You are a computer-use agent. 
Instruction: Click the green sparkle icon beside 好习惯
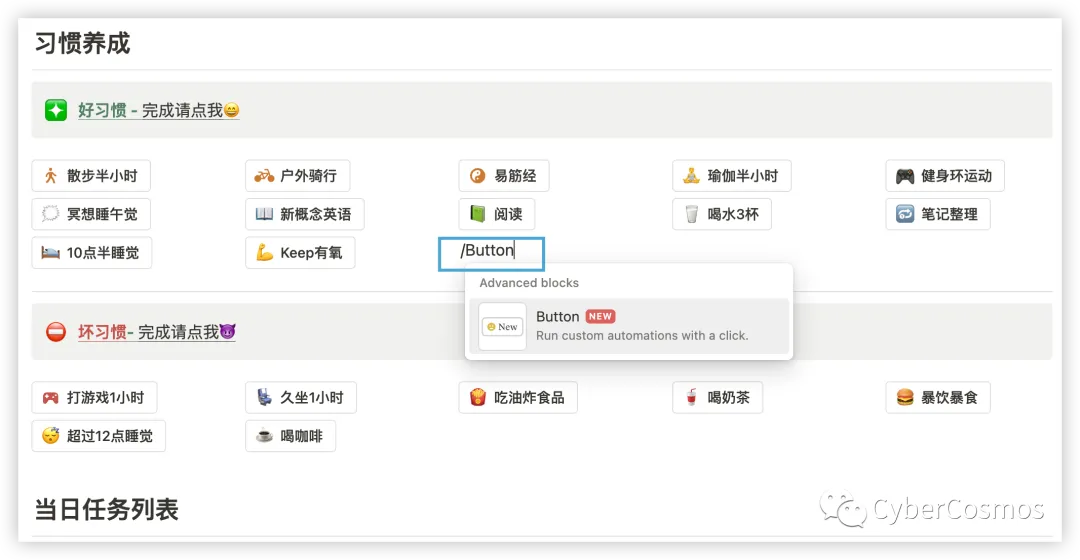point(56,110)
